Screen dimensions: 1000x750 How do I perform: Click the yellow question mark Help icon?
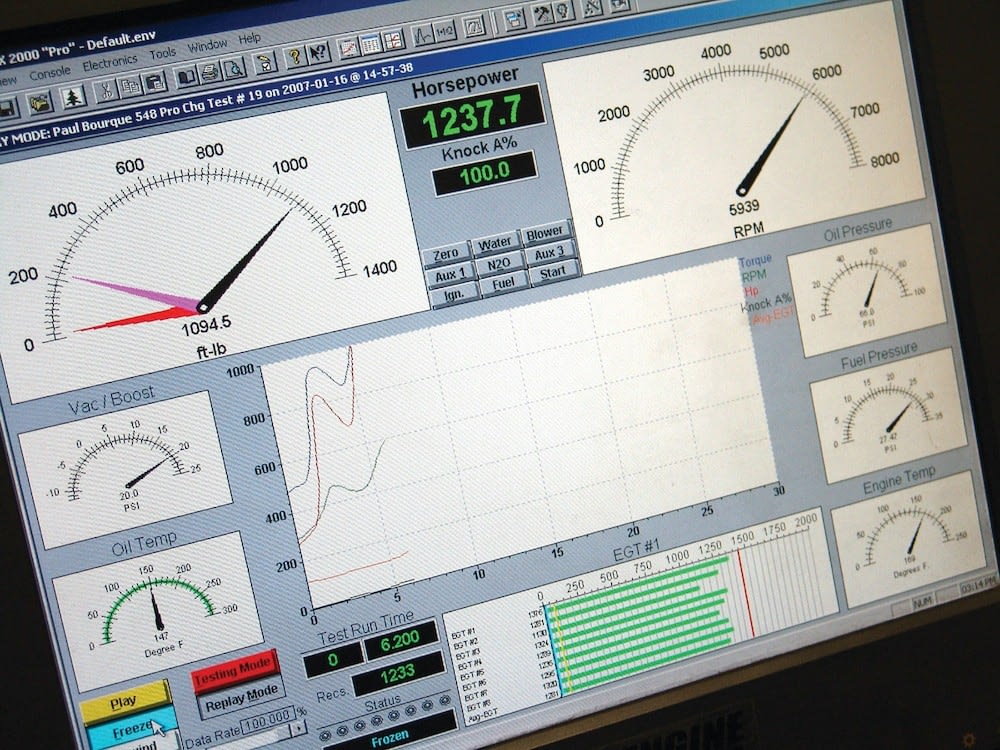click(x=295, y=57)
